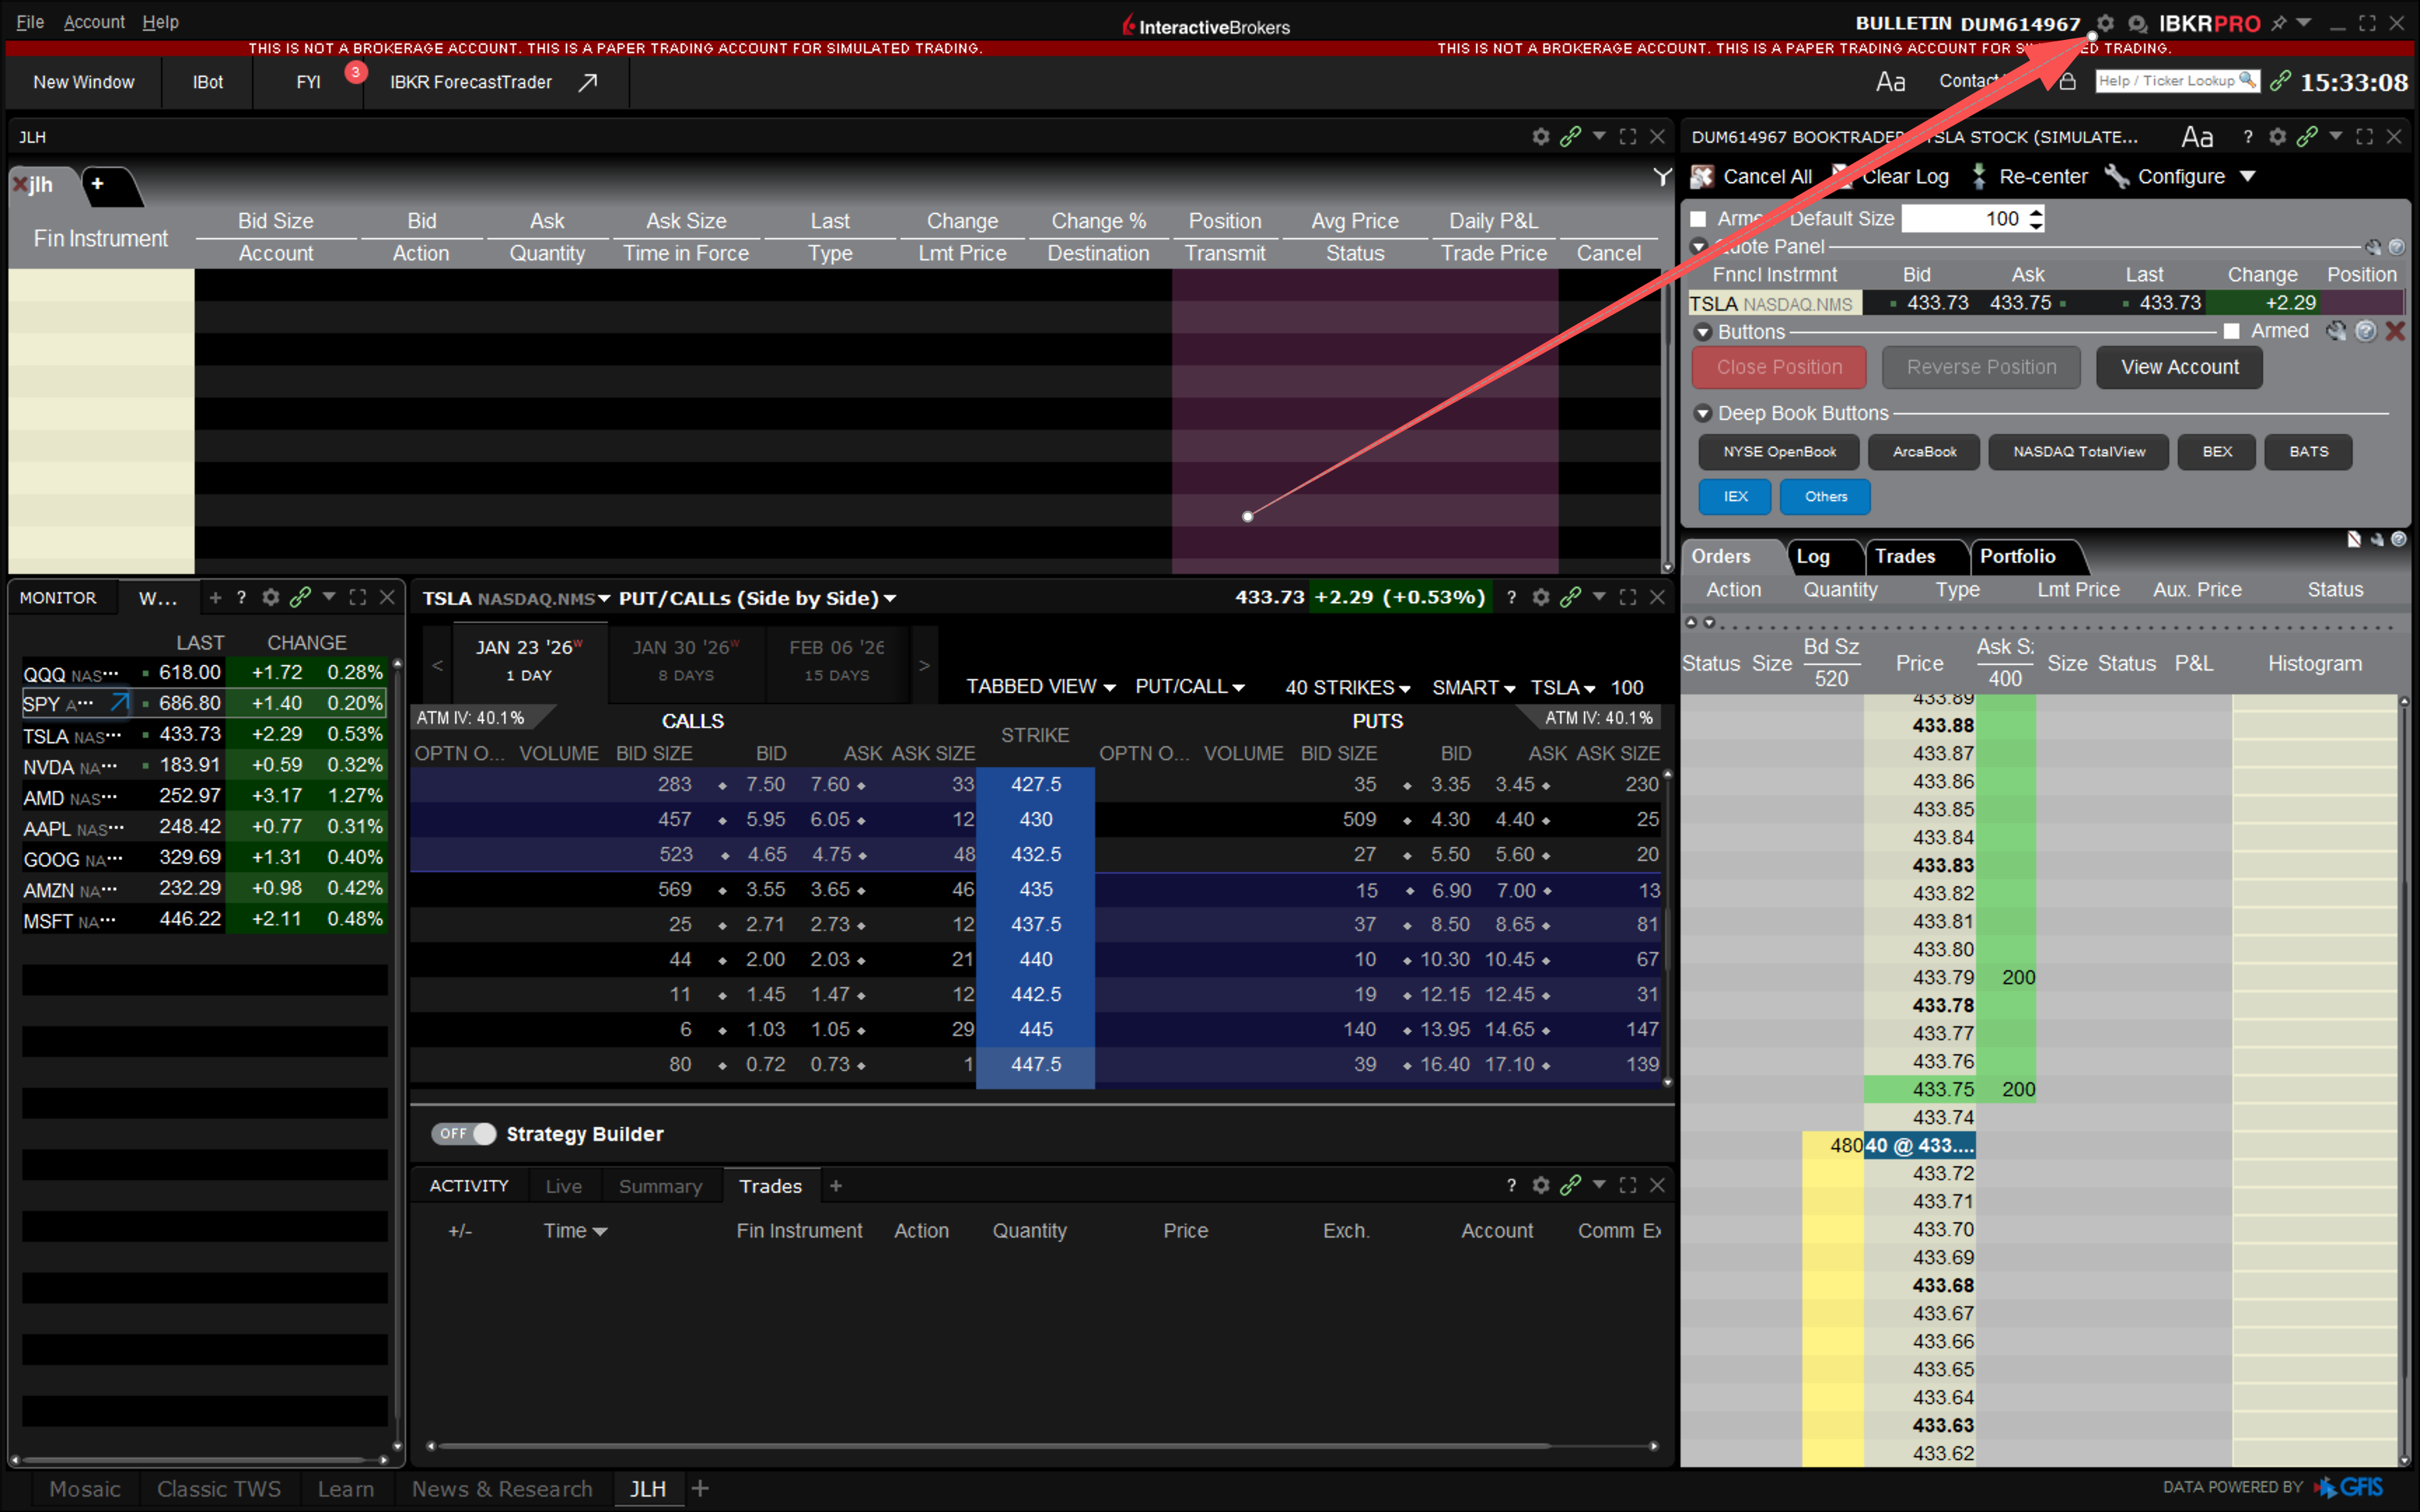Click the font size Aa icon in toolbar

(1890, 82)
